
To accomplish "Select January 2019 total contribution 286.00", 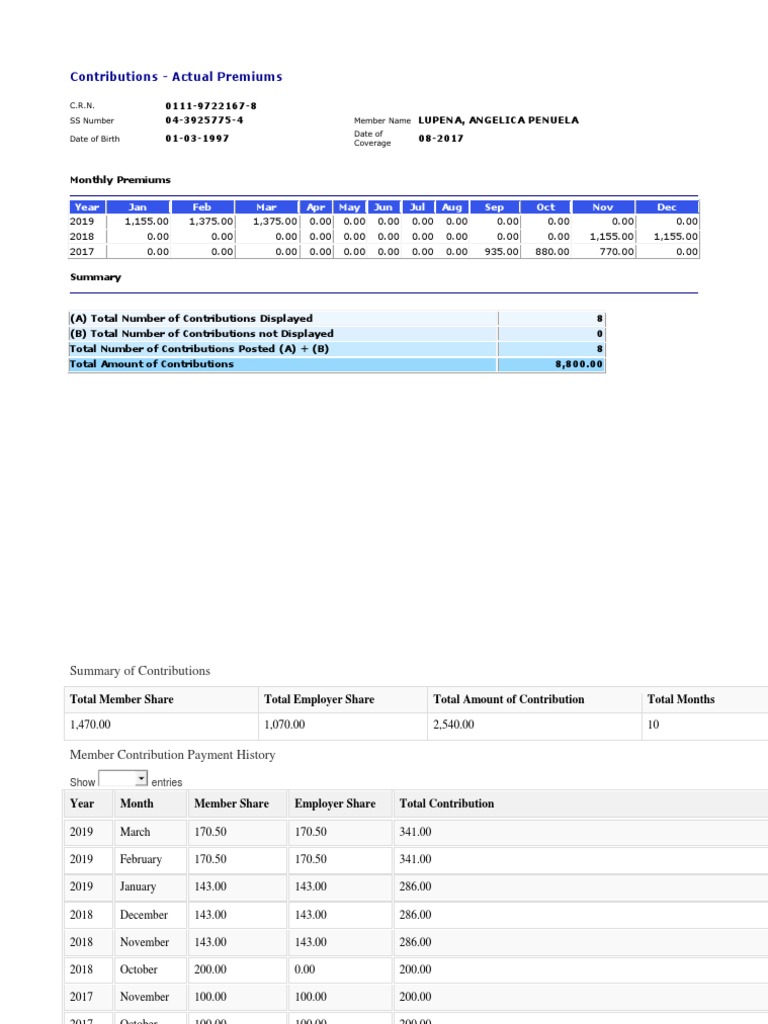I will coord(415,886).
